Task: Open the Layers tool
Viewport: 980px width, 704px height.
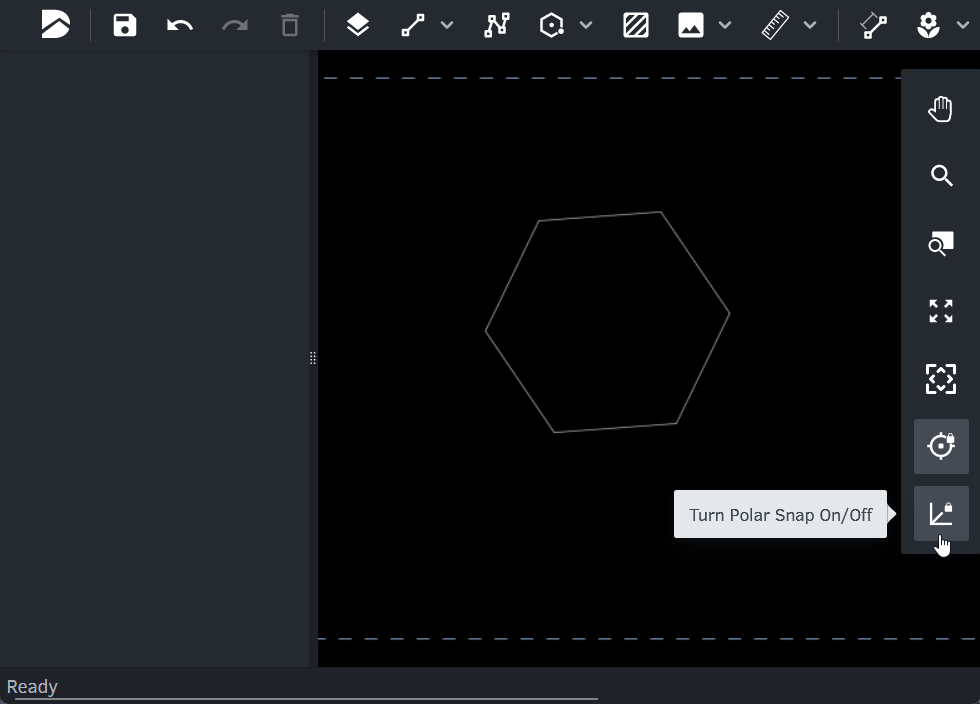Action: coord(358,25)
